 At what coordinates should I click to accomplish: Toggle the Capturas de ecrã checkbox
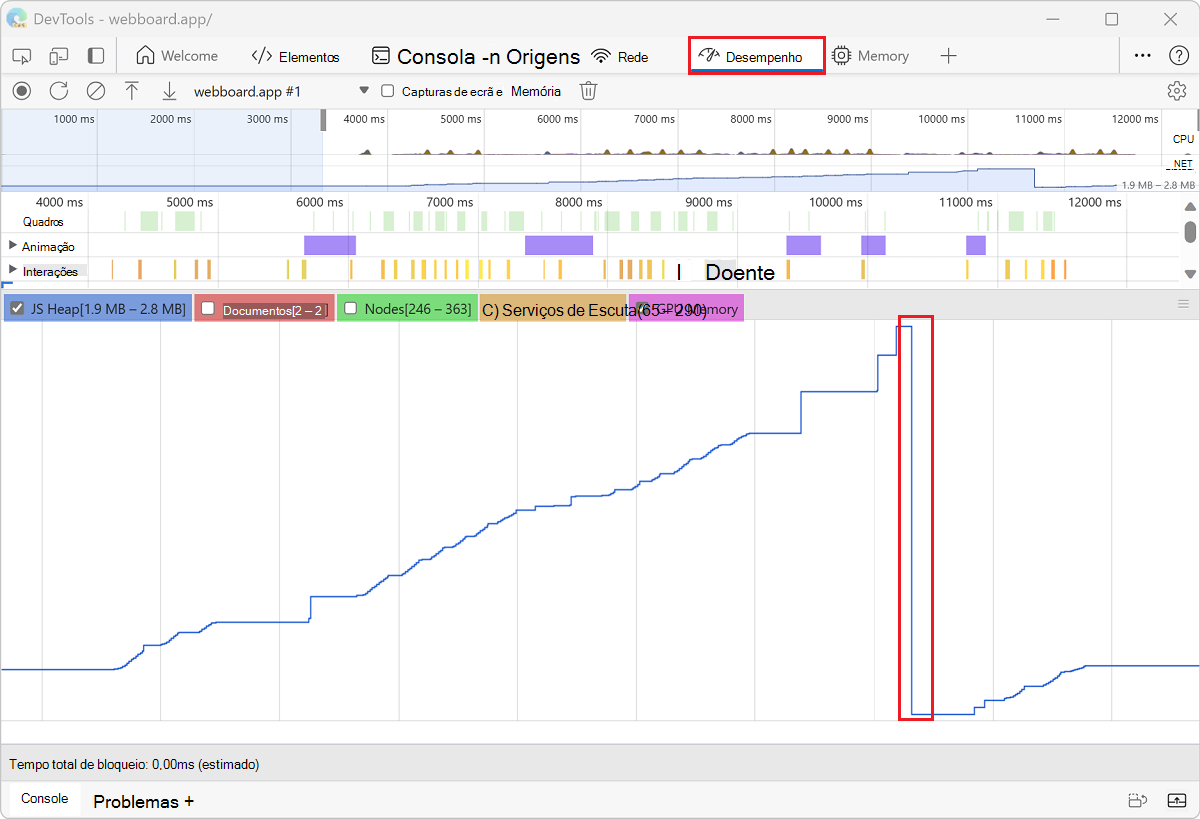388,91
